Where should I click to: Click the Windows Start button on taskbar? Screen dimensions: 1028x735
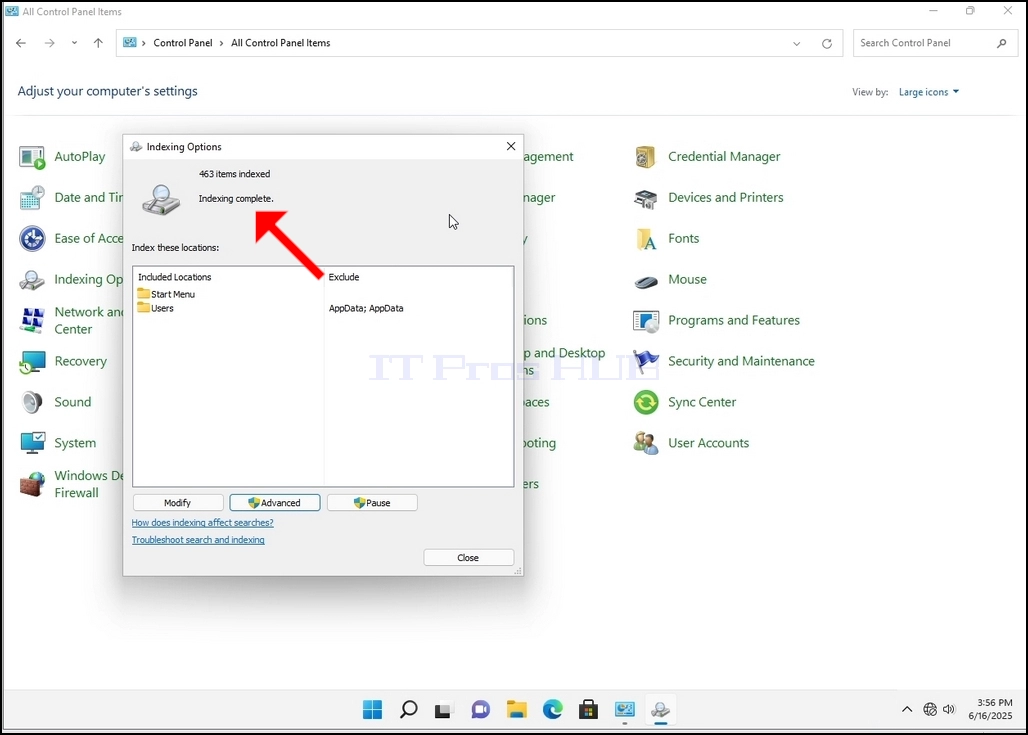pos(372,709)
